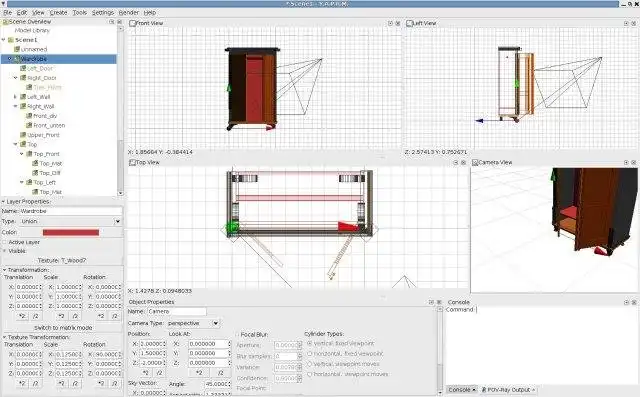
Task: Collapse the Top_Front tree node
Action: [22, 154]
